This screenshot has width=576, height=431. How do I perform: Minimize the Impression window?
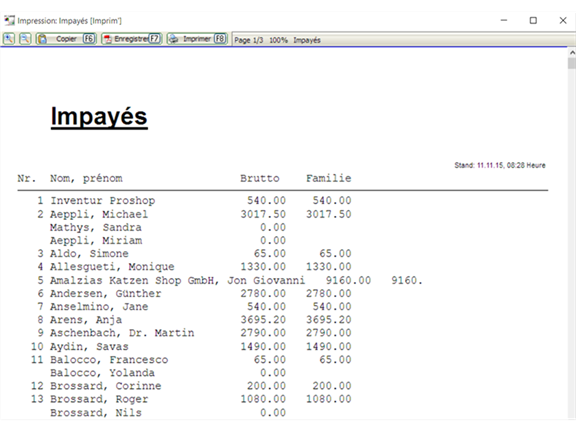click(x=504, y=21)
